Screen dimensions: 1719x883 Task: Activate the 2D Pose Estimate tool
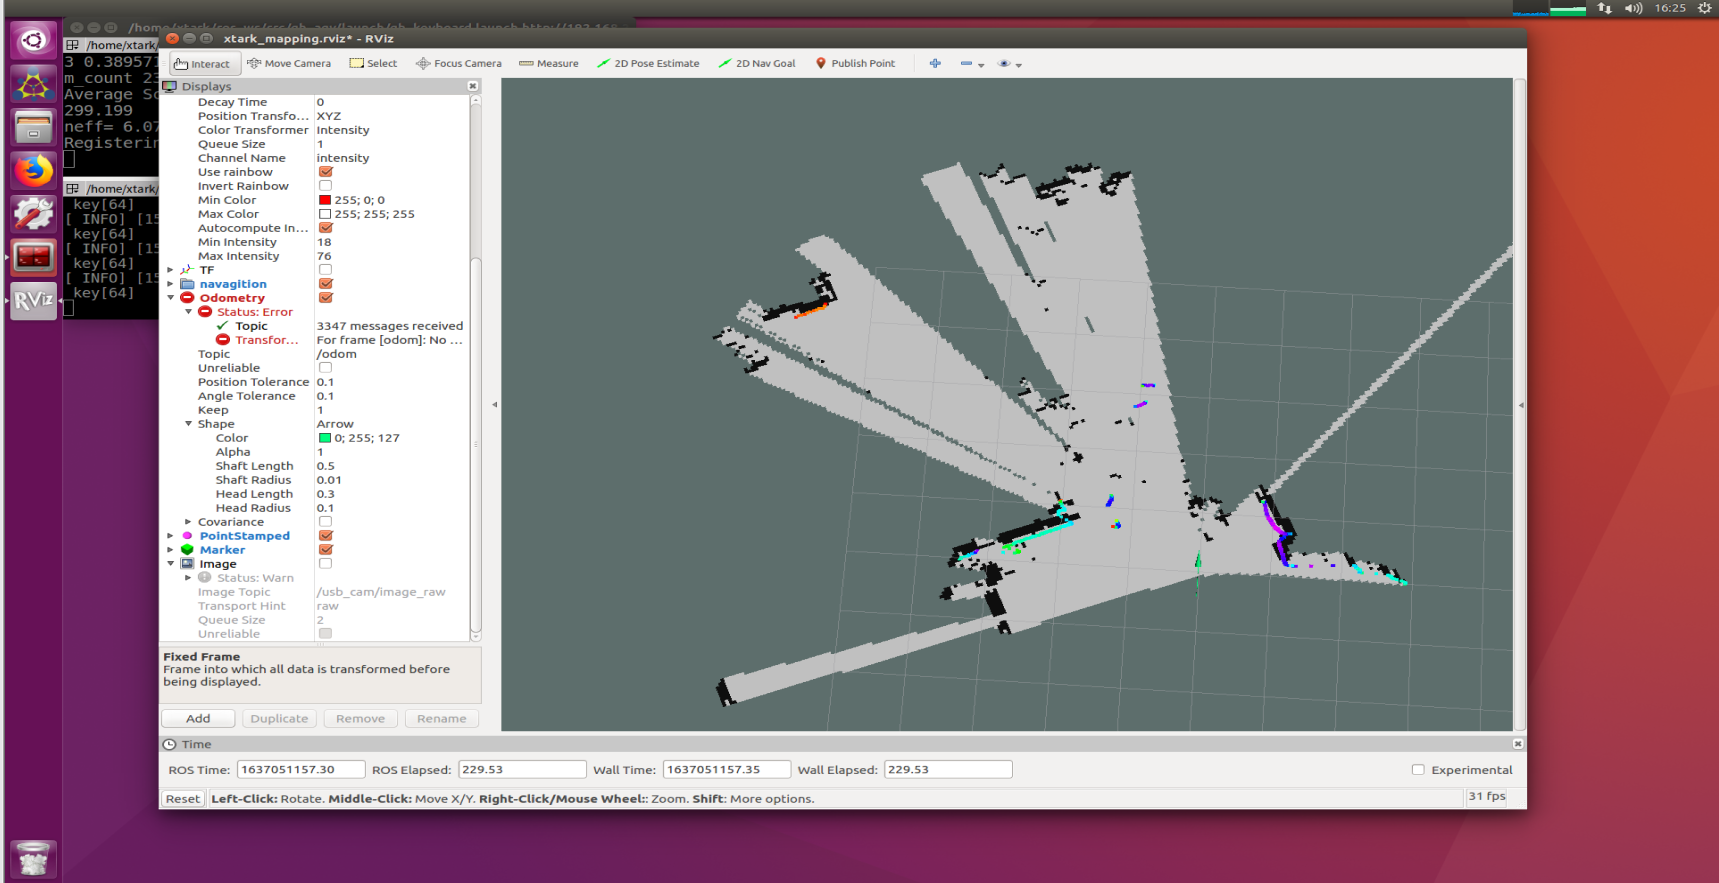648,63
